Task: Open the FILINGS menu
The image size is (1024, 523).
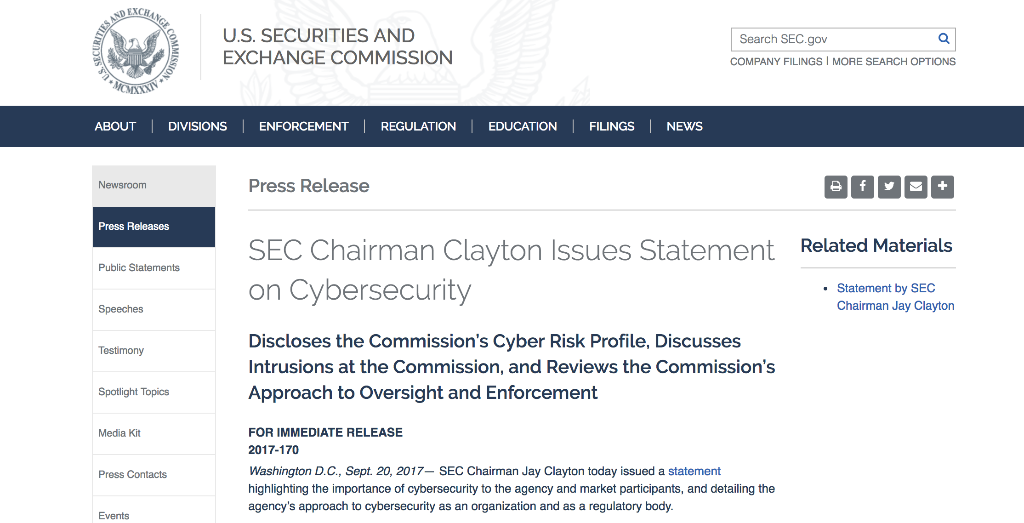Action: click(x=611, y=127)
